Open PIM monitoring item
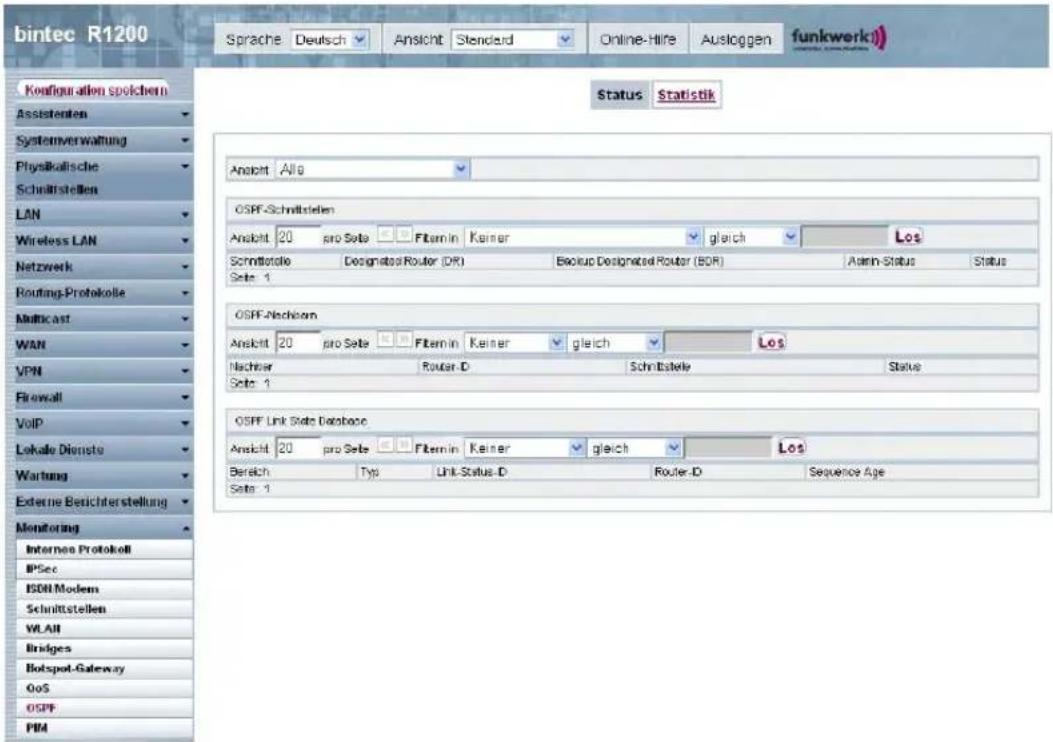The width and height of the screenshot is (1053, 742). tap(104, 728)
